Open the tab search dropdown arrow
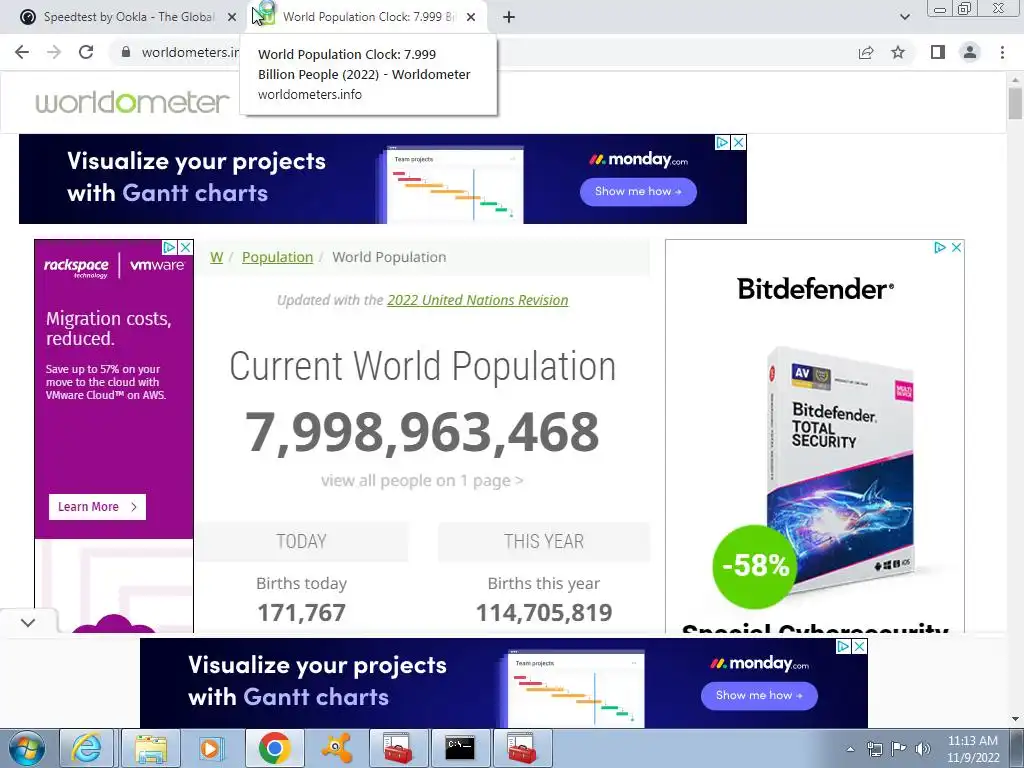The width and height of the screenshot is (1024, 768). click(904, 18)
